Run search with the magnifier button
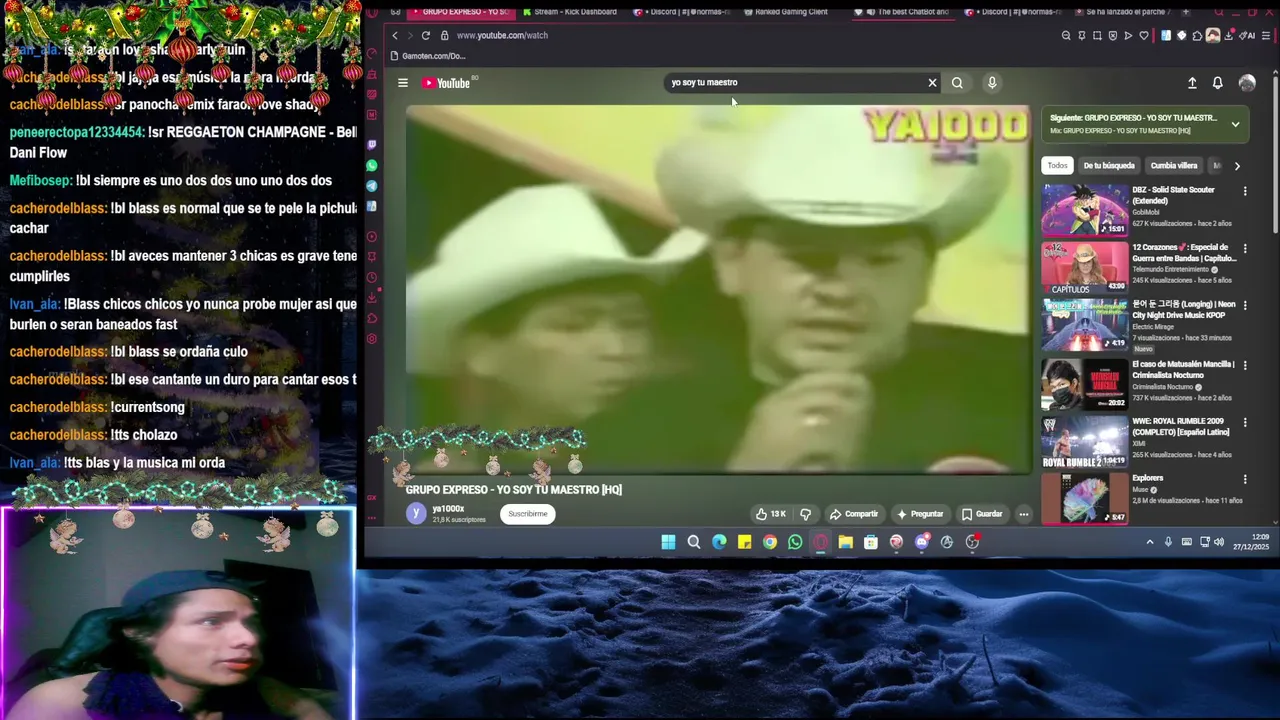Image resolution: width=1280 pixels, height=720 pixels. tap(957, 83)
